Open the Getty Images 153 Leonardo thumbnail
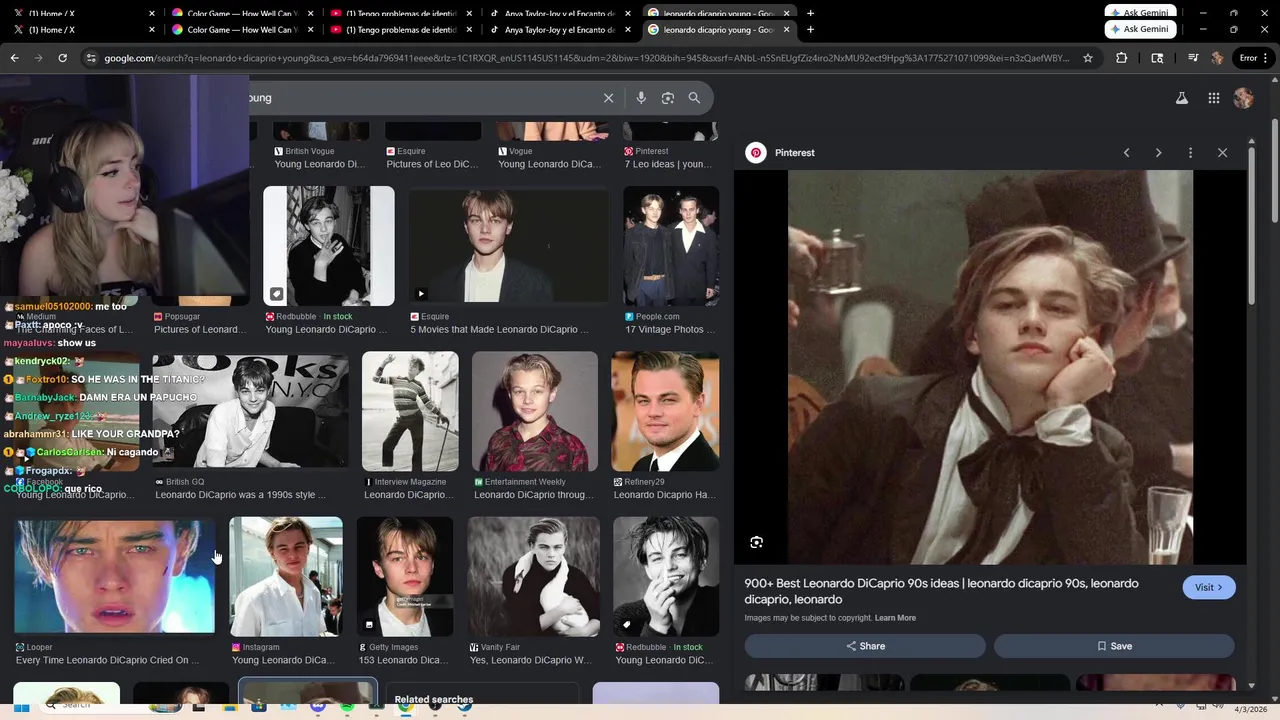 tap(405, 576)
